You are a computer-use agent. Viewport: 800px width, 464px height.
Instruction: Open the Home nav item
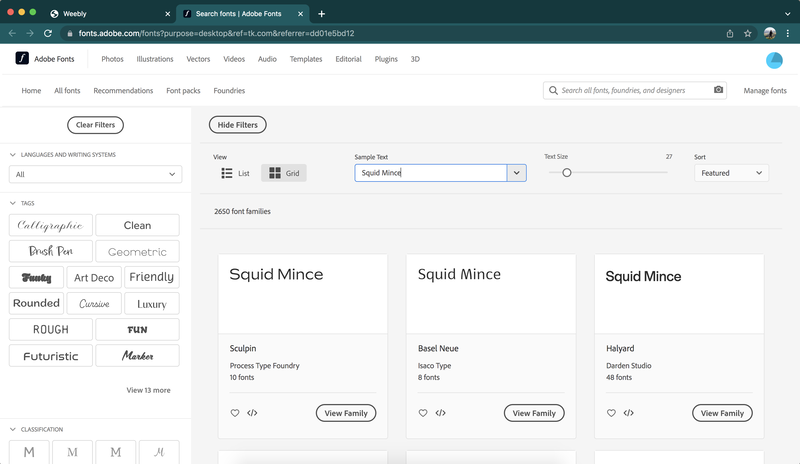(31, 90)
